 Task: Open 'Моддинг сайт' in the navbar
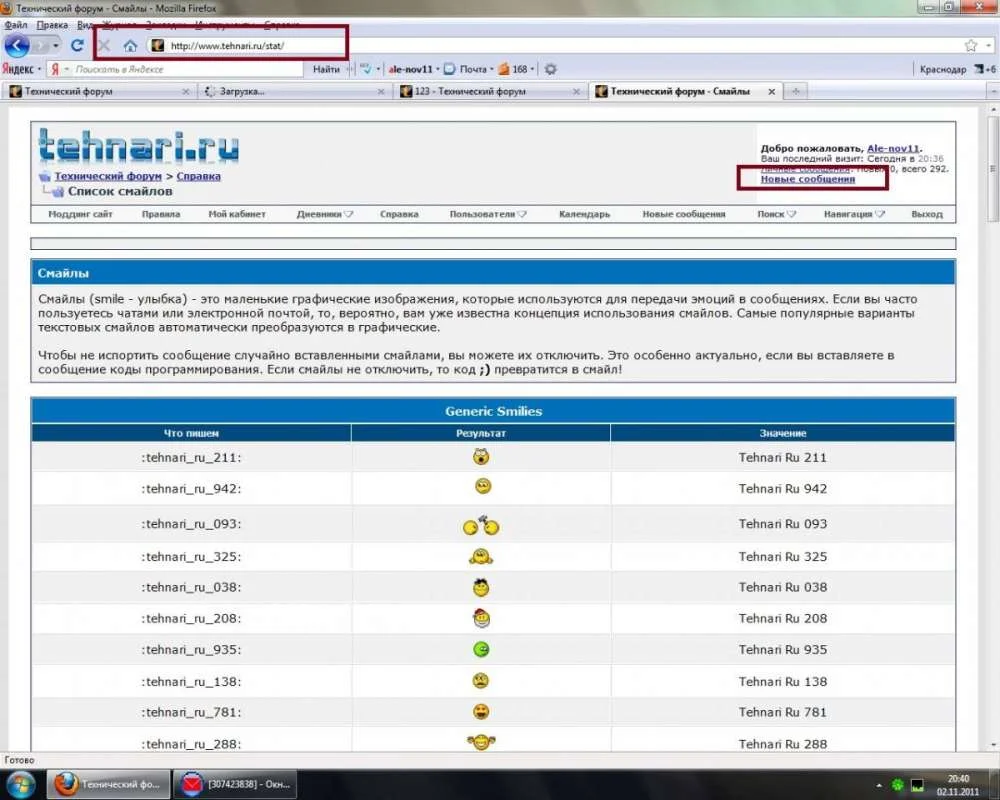point(80,214)
